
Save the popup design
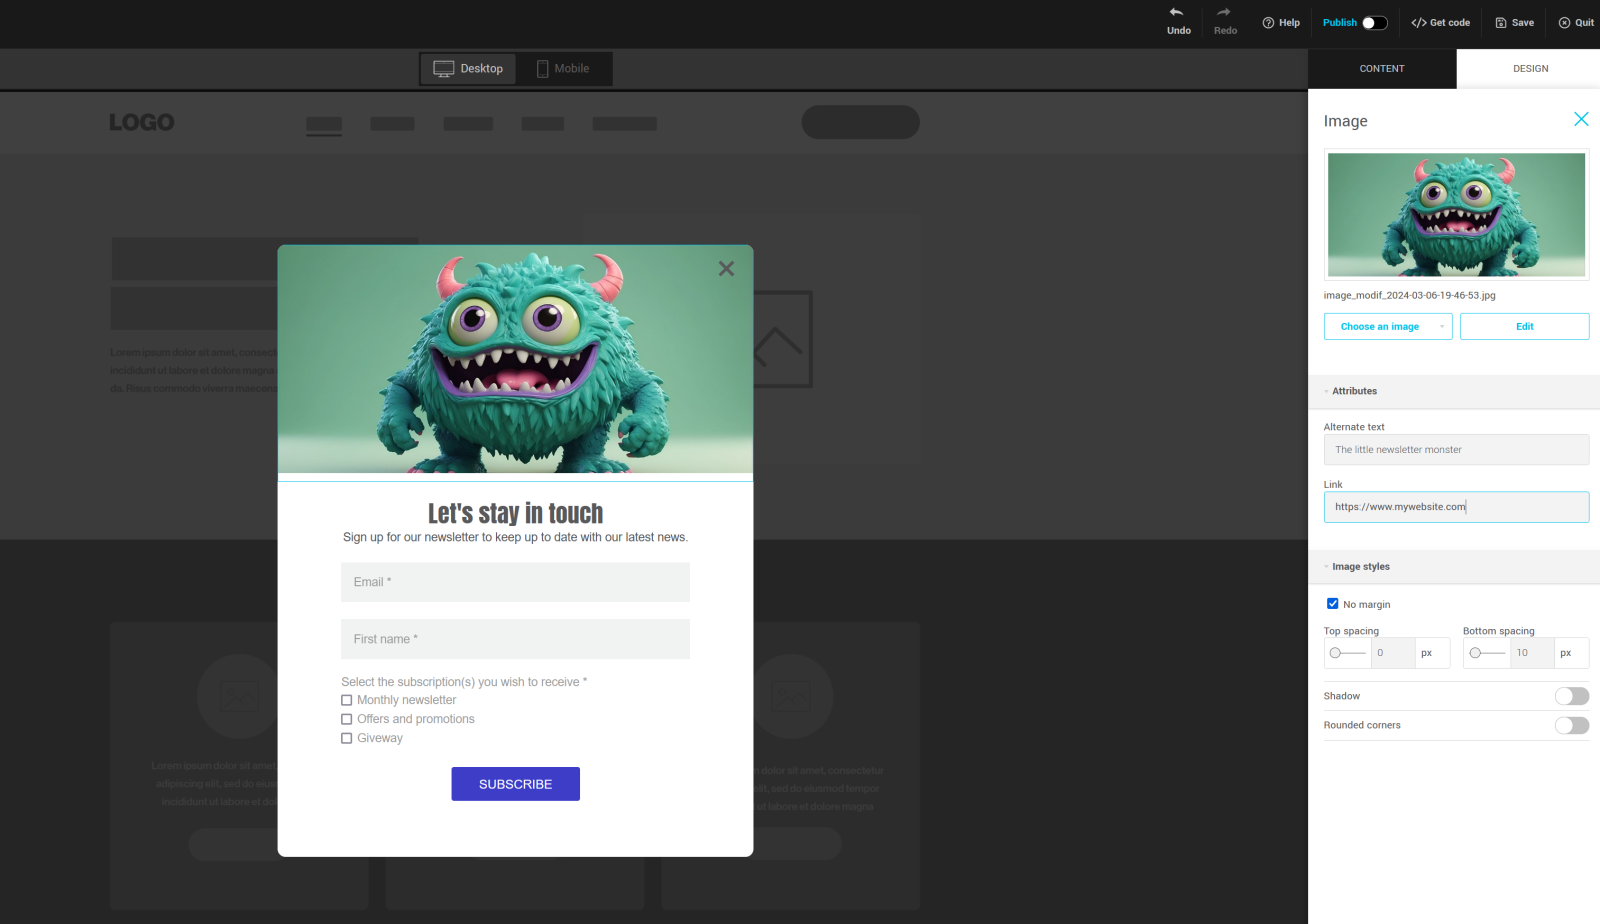click(x=1514, y=23)
